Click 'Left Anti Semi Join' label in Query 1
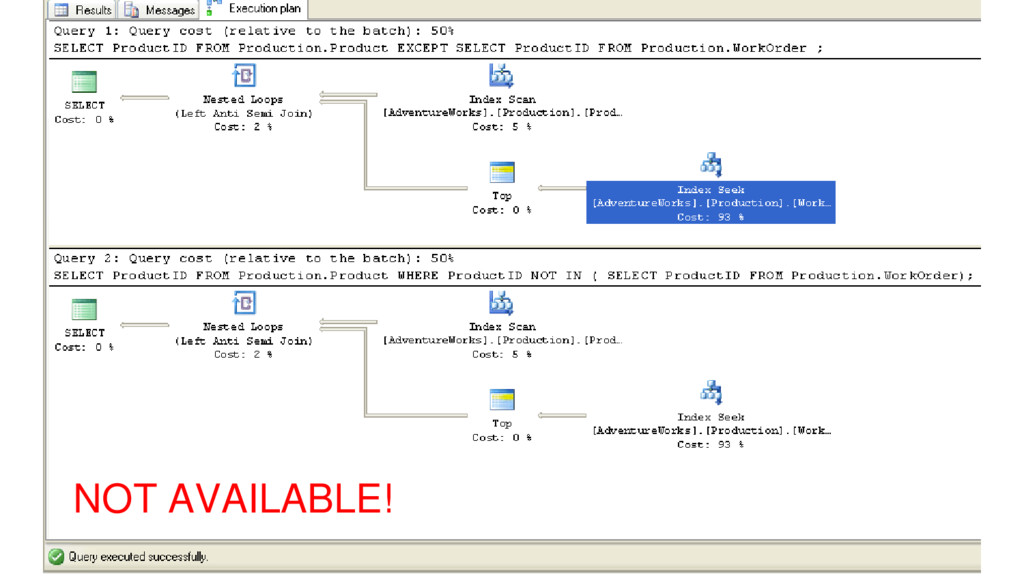The height and width of the screenshot is (576, 1024). click(244, 113)
